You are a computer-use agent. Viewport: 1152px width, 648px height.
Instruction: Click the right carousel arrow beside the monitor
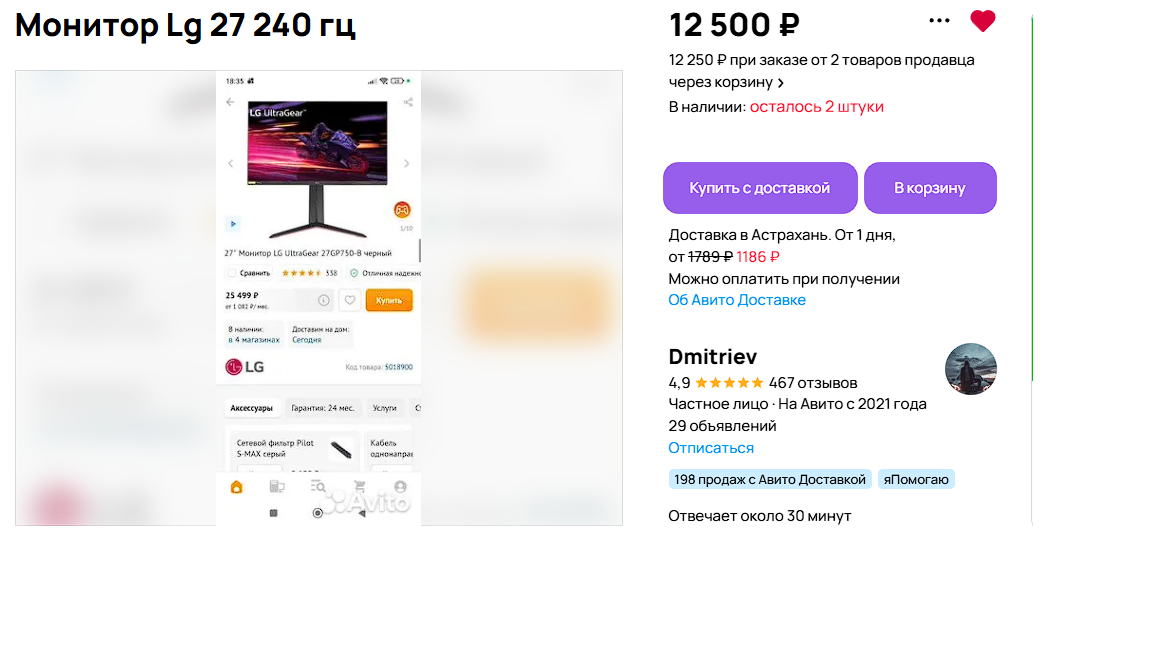click(406, 163)
